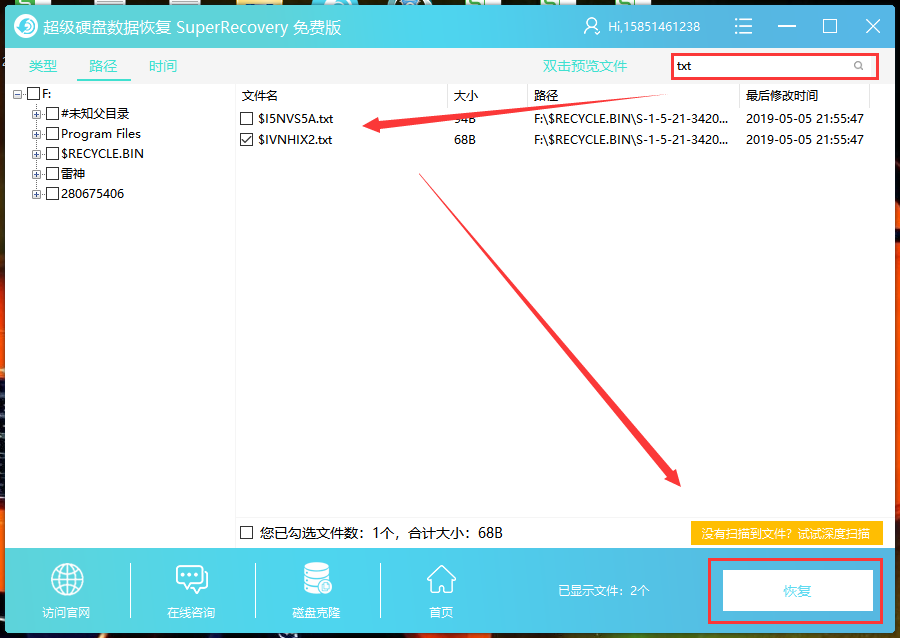
Task: Click the 已显示文件:2个 status text
Action: pos(604,590)
